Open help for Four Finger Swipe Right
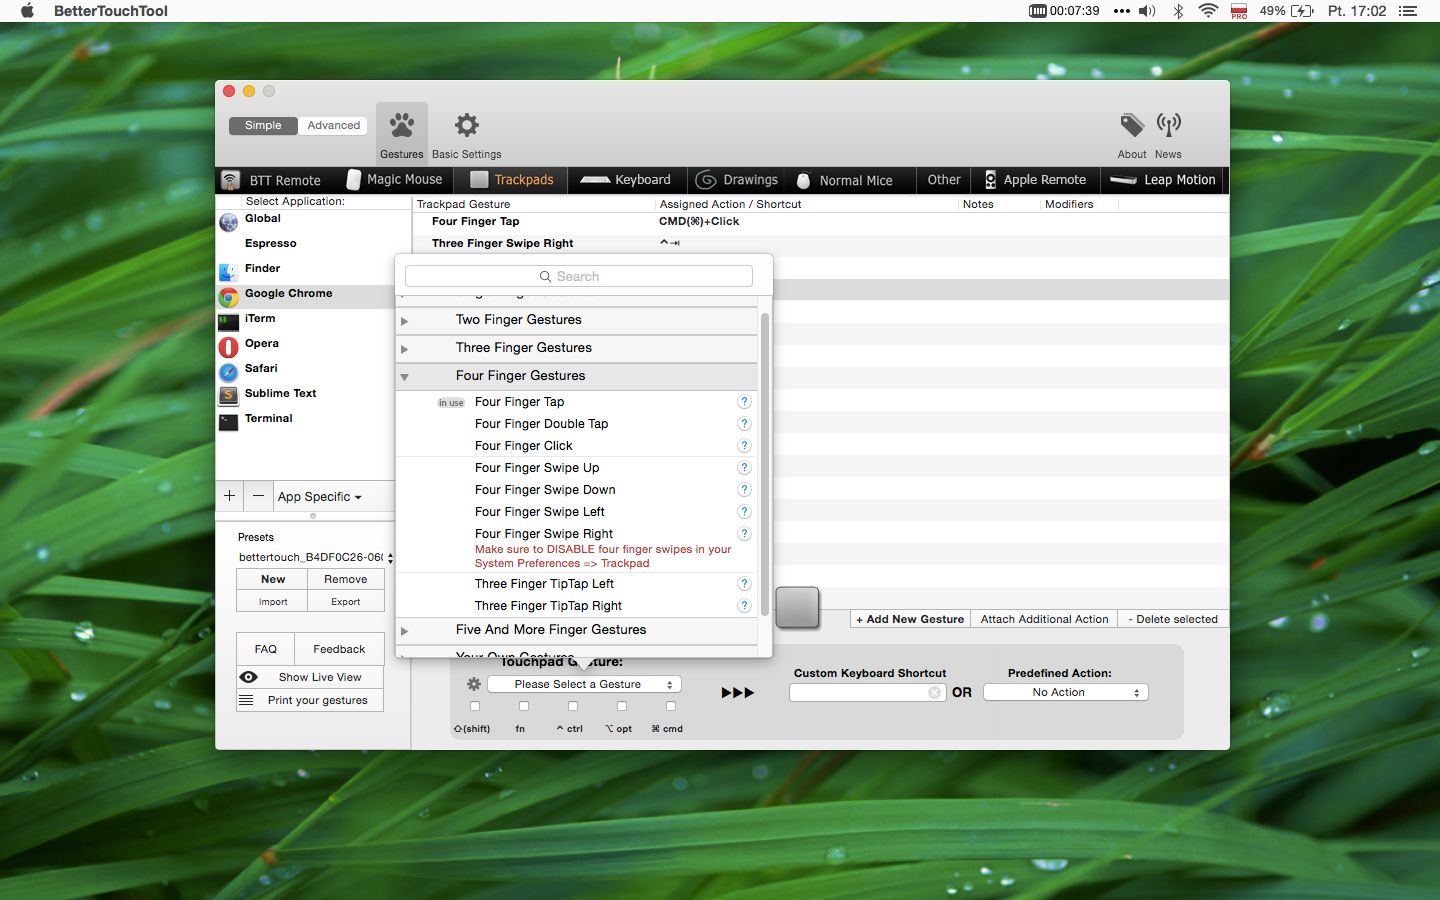 click(x=744, y=534)
